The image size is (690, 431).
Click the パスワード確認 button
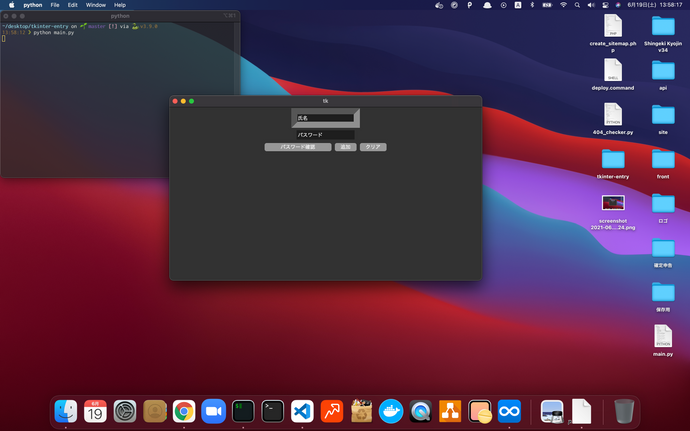pyautogui.click(x=298, y=147)
